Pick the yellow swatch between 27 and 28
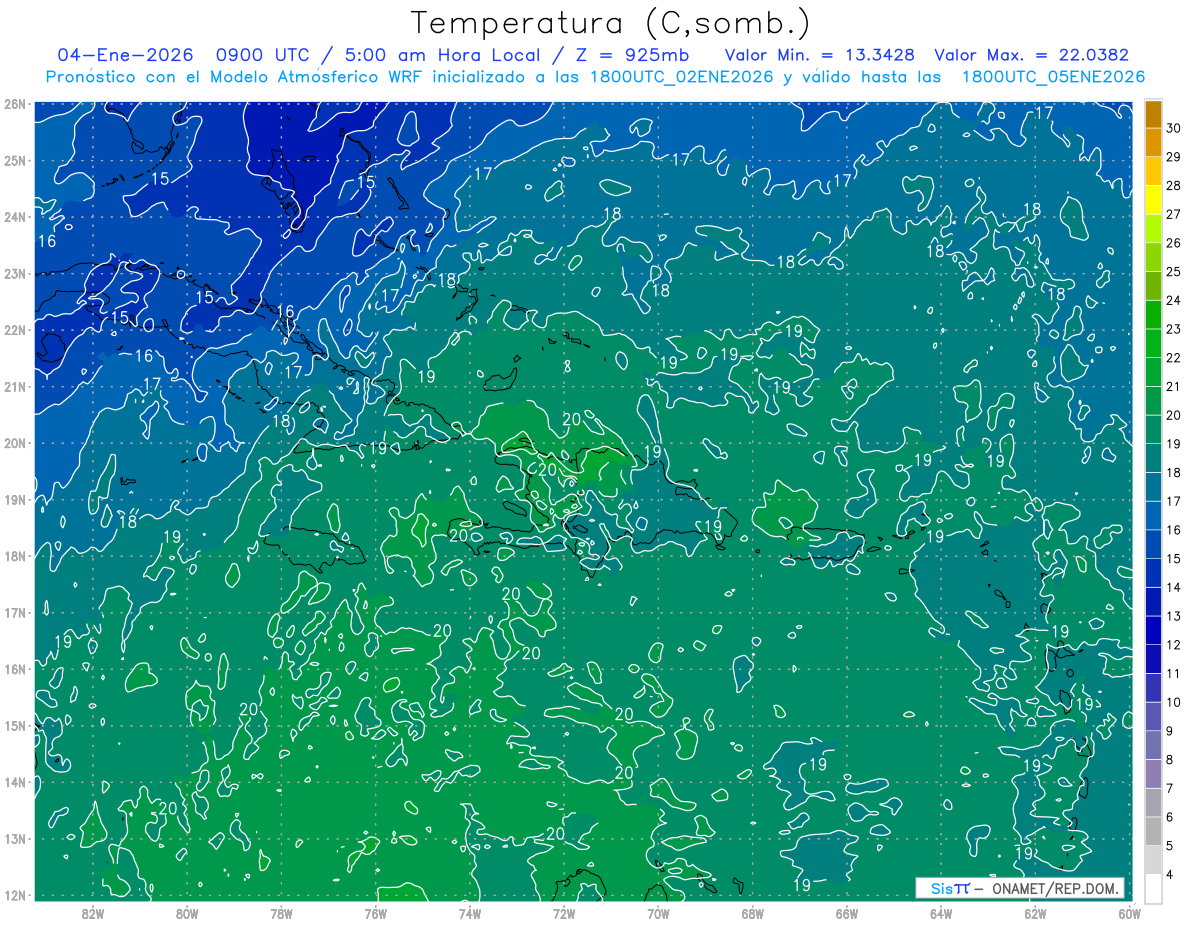Image resolution: width=1200 pixels, height=927 pixels. [x=1153, y=200]
